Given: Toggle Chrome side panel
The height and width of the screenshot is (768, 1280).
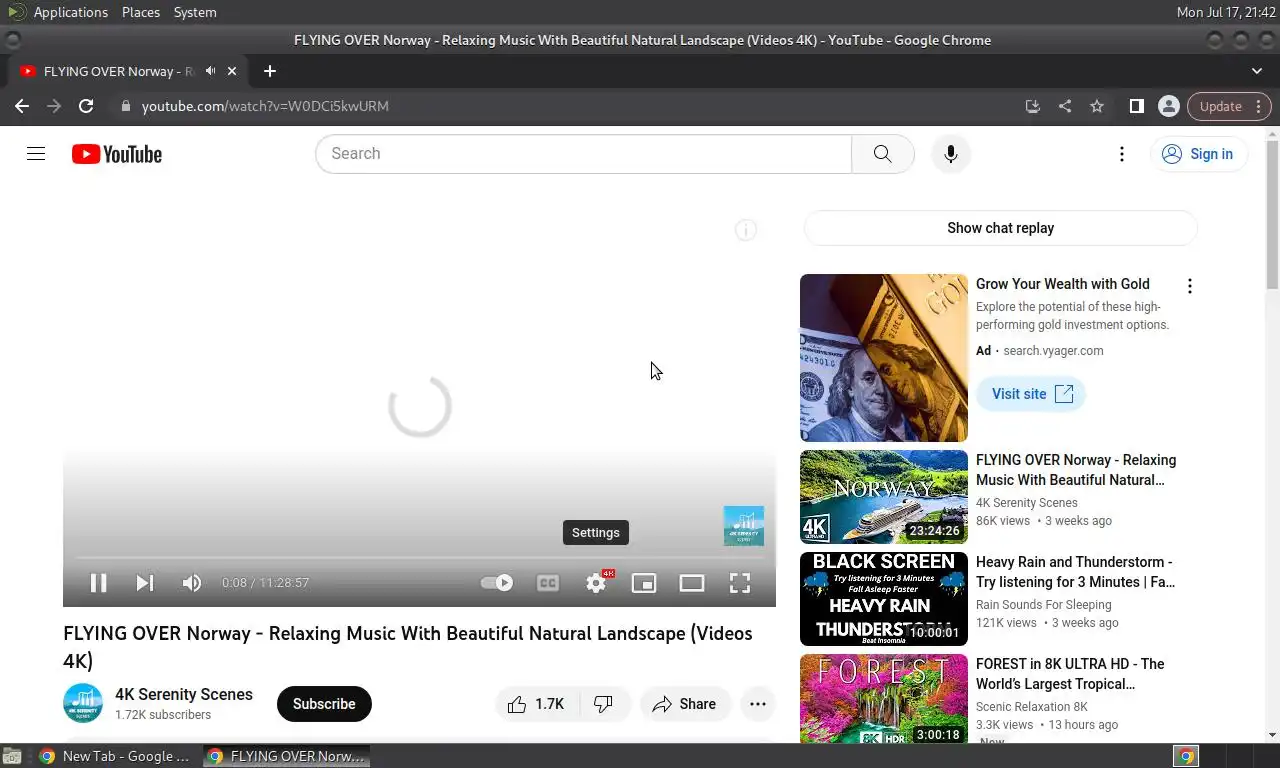Looking at the screenshot, I should (x=1137, y=106).
